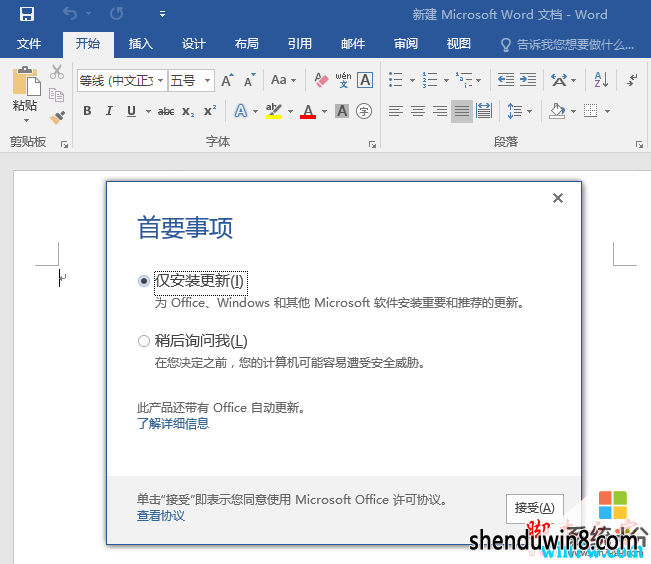Select the Format Painter brush
The image size is (651, 564).
[x=57, y=118]
